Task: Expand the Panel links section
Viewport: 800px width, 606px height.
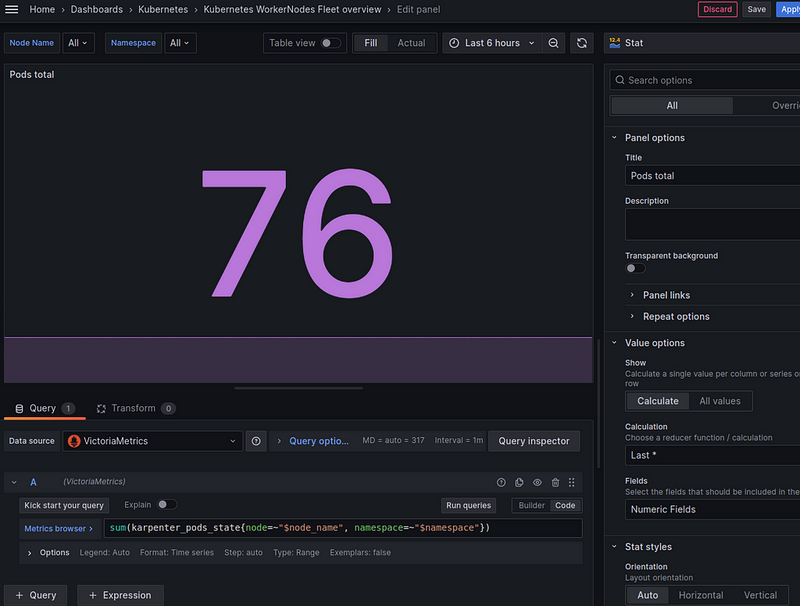Action: tap(665, 295)
